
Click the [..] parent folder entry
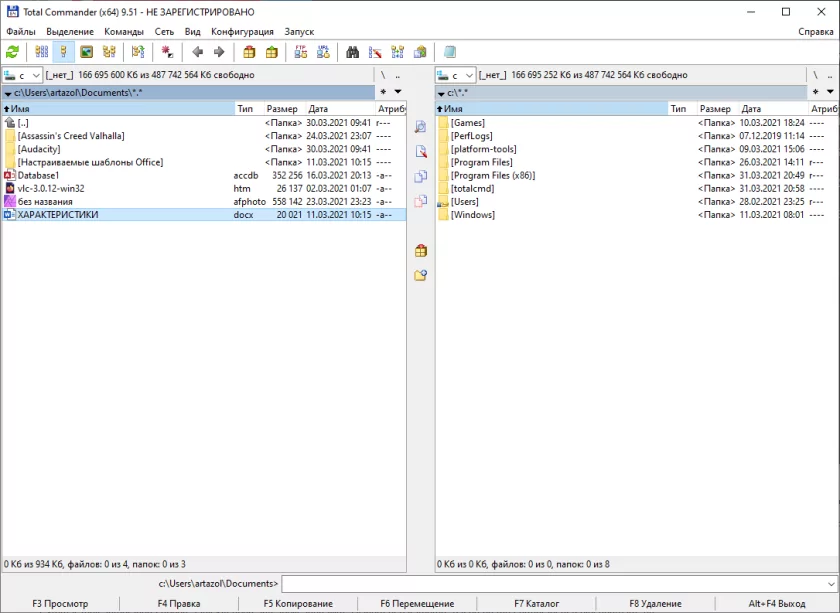click(204, 123)
